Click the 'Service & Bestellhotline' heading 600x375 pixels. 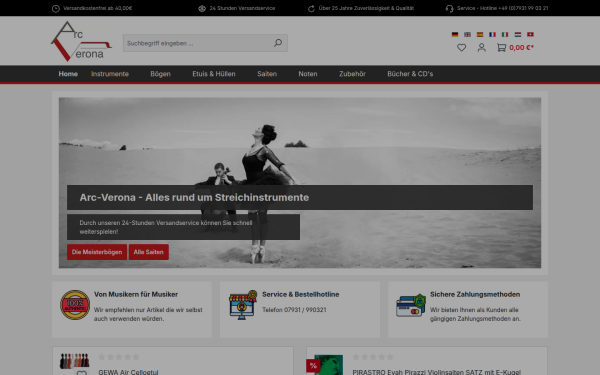point(301,294)
